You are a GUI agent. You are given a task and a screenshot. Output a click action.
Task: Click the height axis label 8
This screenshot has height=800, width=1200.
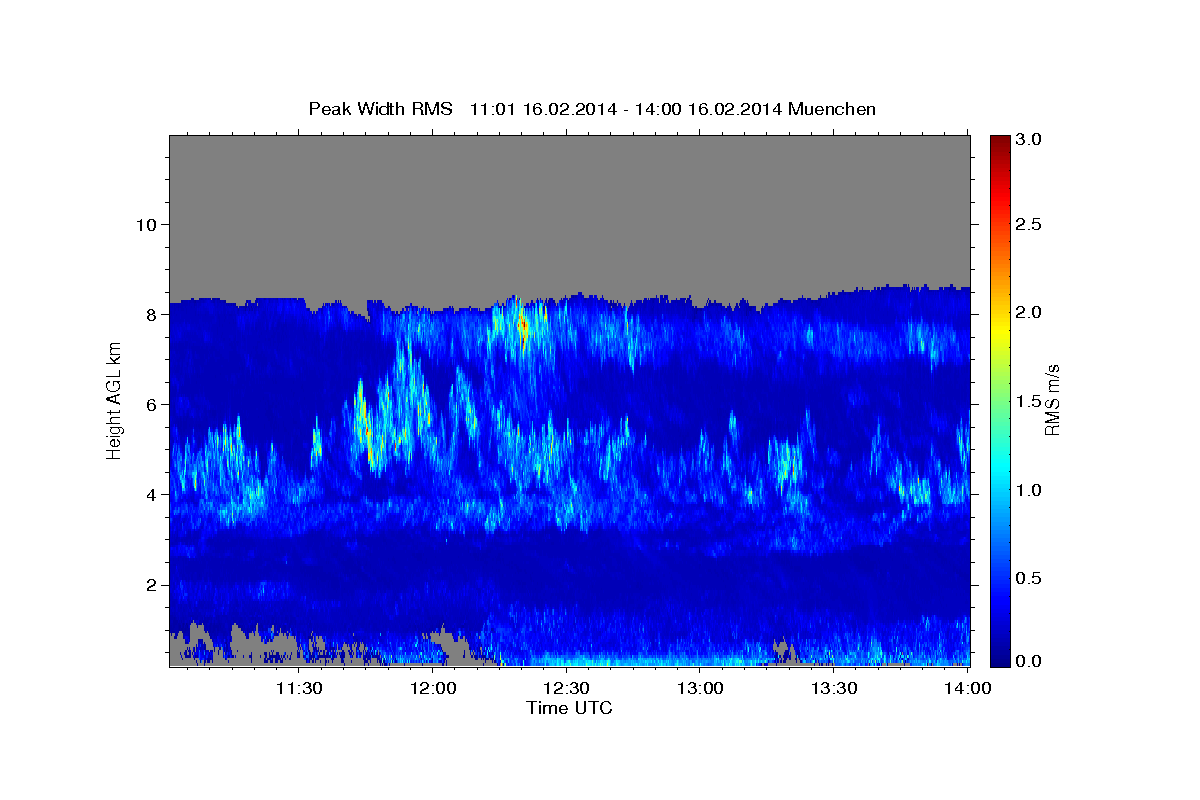click(150, 314)
